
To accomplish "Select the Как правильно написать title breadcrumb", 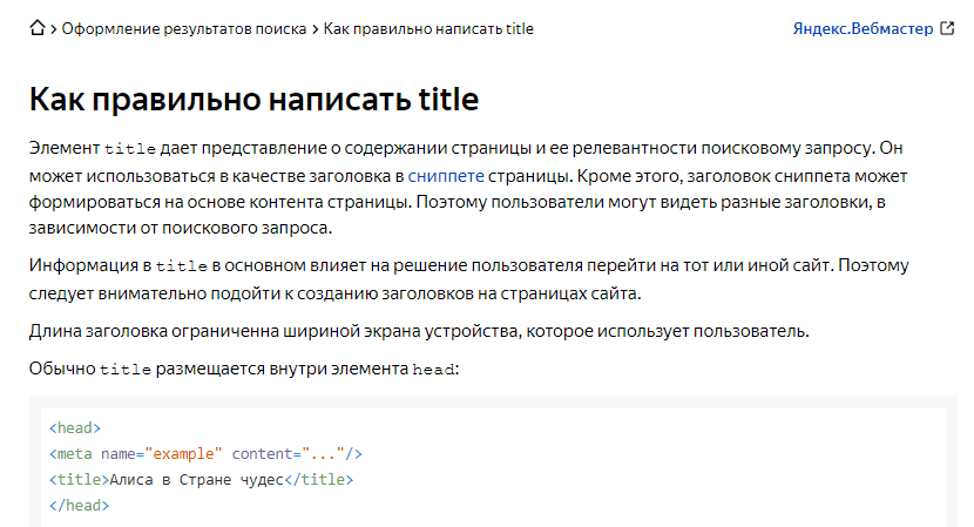I will pyautogui.click(x=428, y=29).
